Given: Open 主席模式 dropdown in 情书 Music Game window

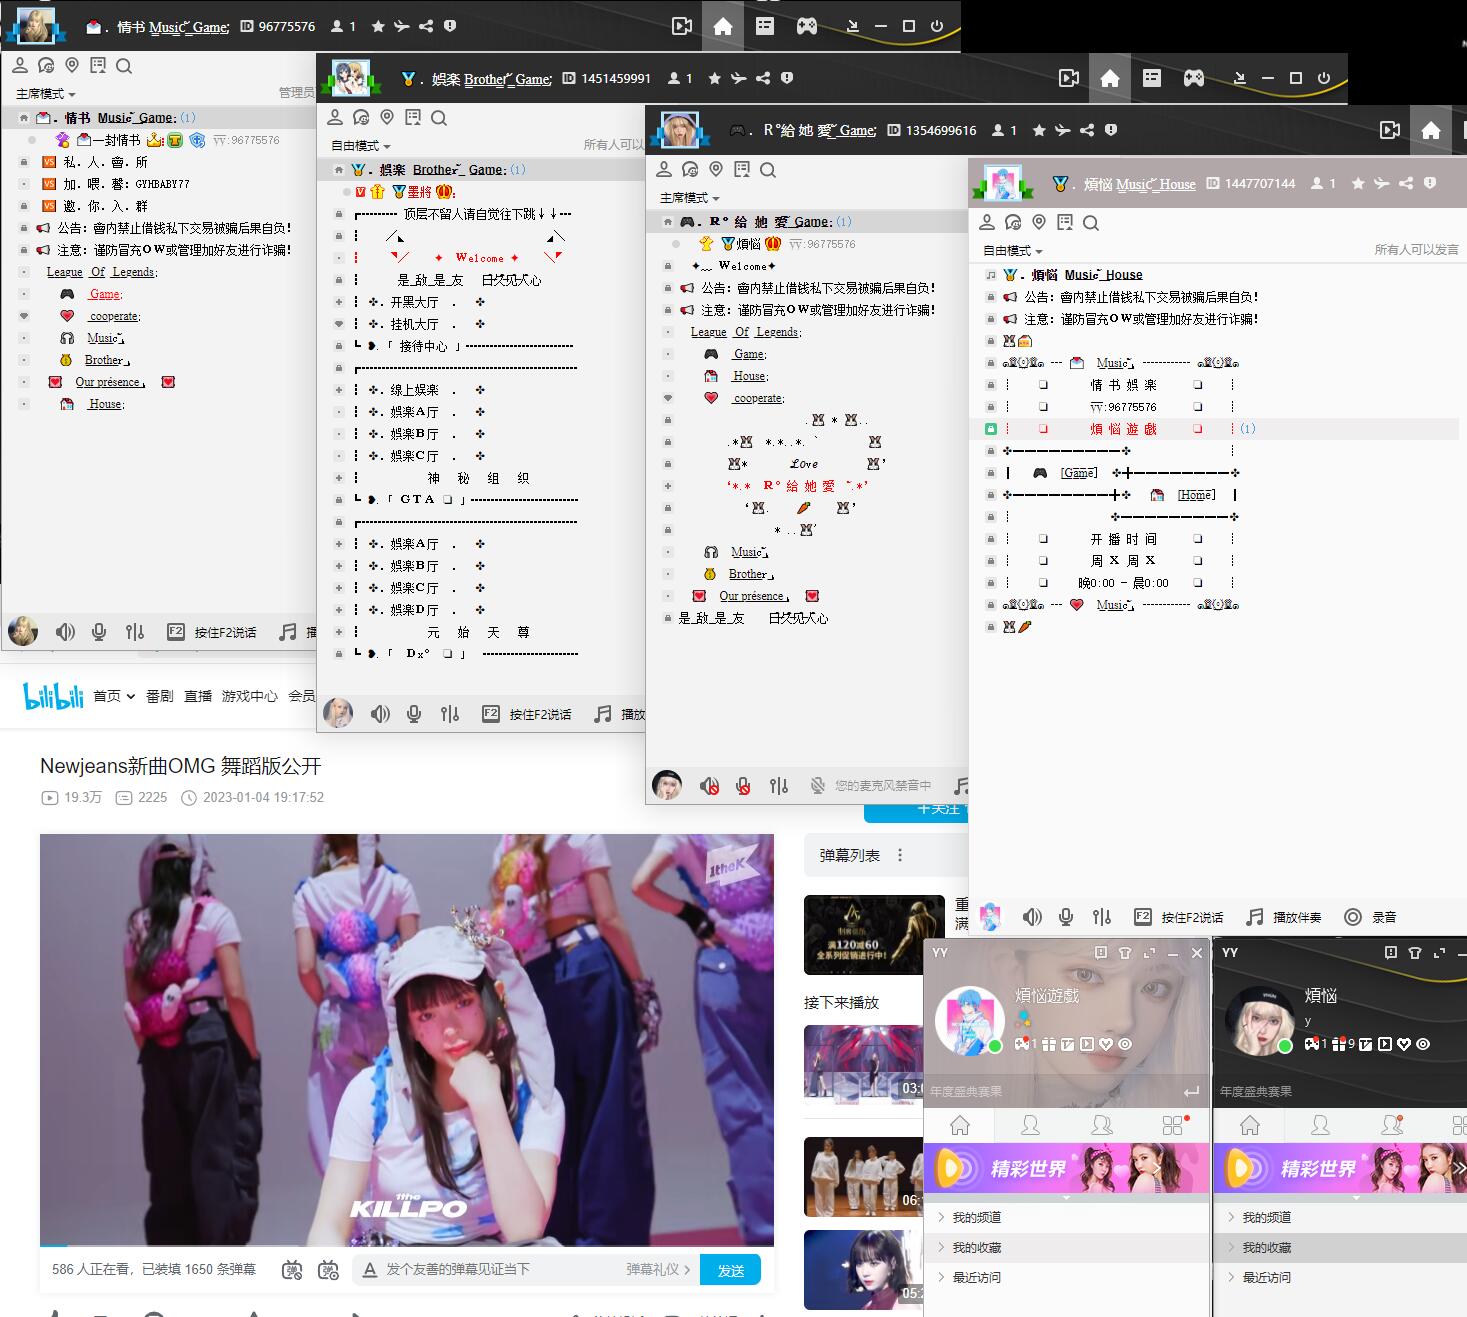Looking at the screenshot, I should point(46,94).
